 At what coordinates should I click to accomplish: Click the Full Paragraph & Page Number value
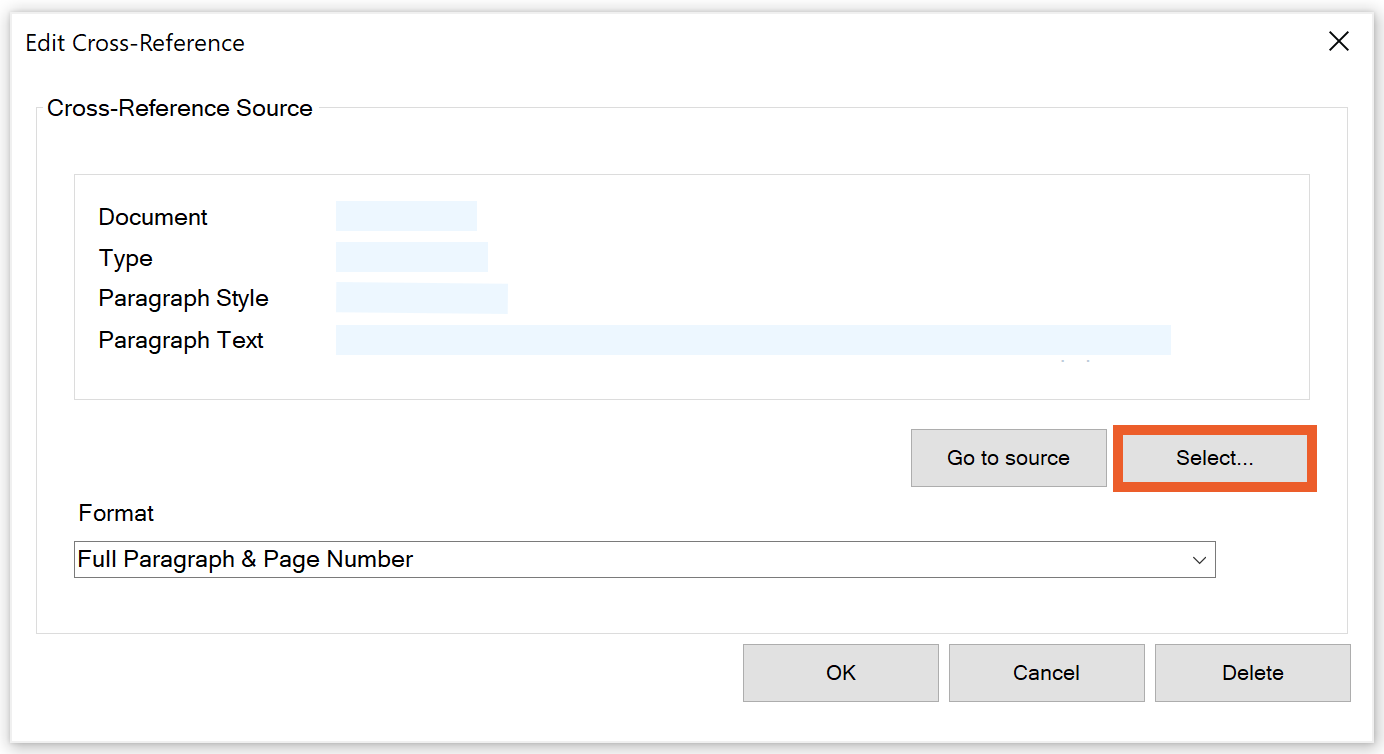coord(246,560)
